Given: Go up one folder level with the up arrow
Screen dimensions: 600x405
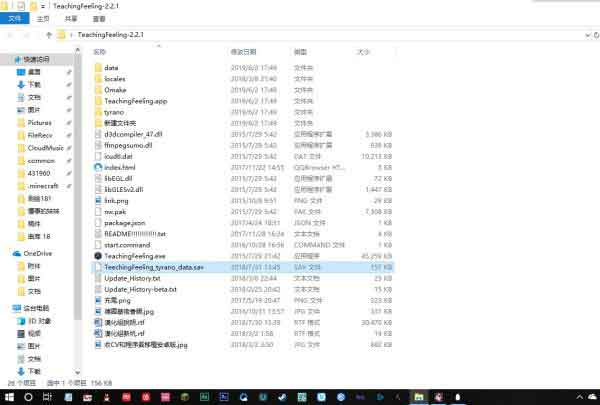Looking at the screenshot, I should [49, 35].
